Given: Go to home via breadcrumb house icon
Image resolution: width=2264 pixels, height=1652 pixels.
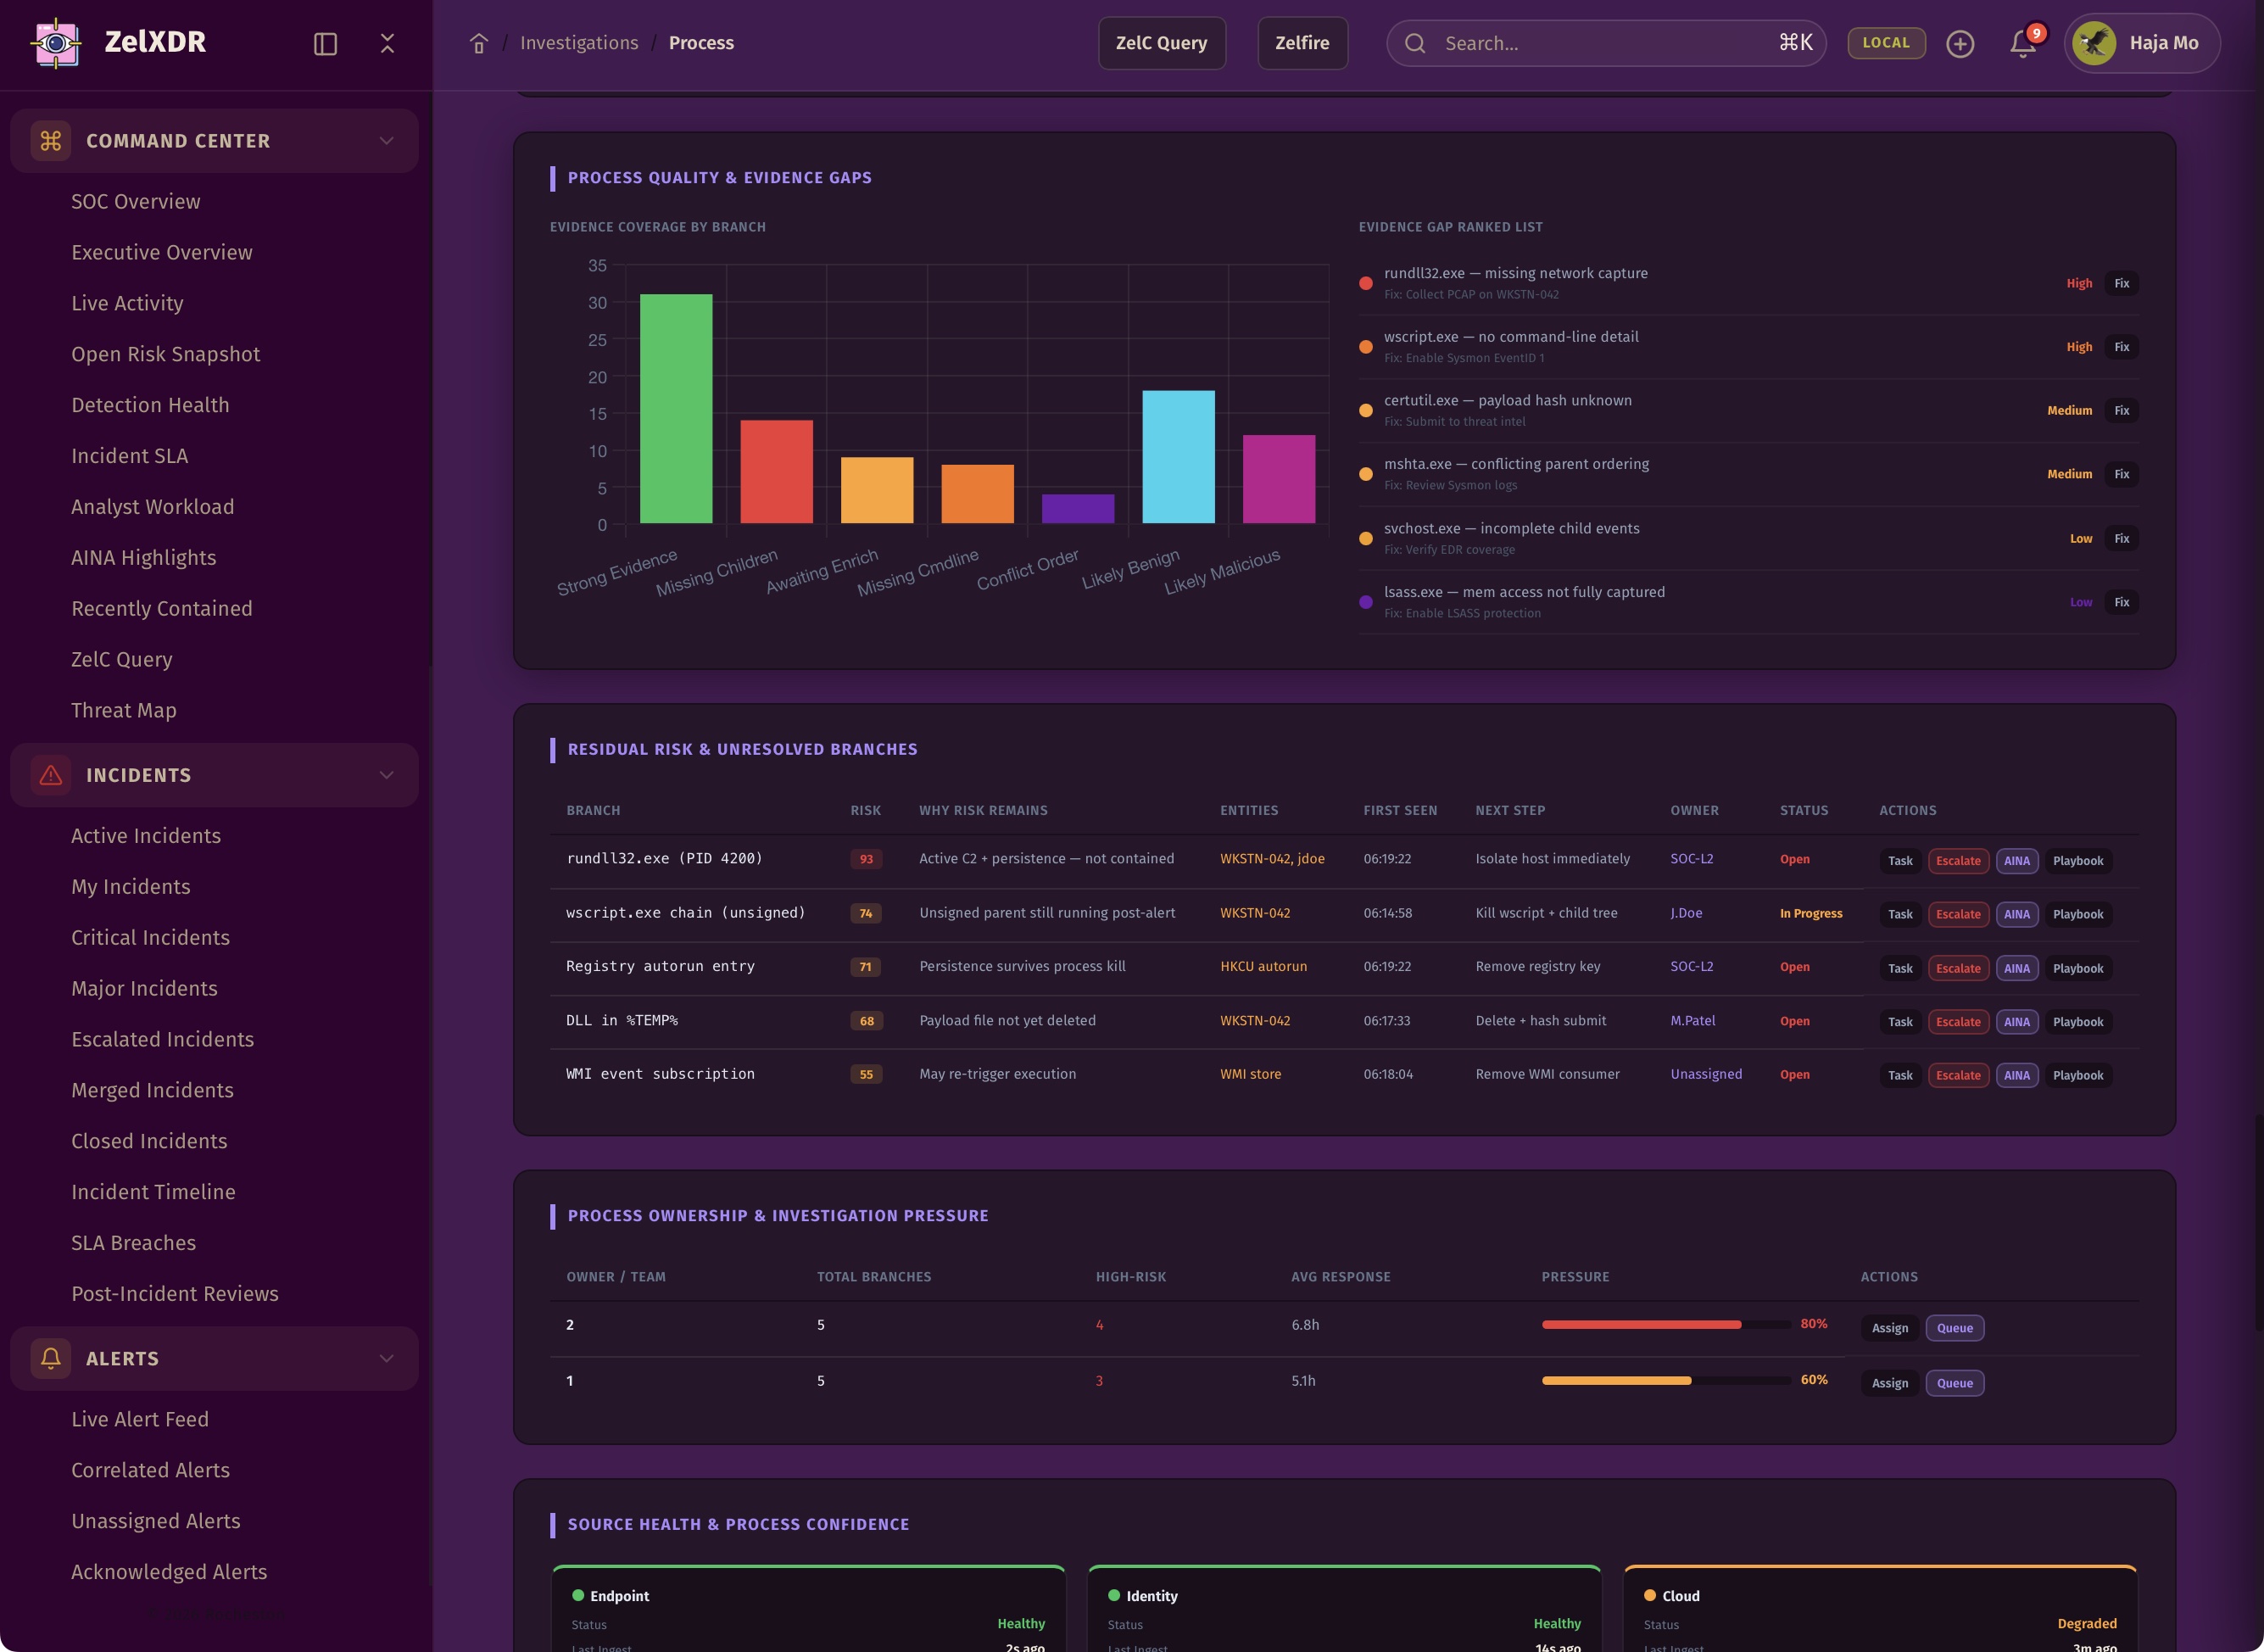Looking at the screenshot, I should [479, 43].
